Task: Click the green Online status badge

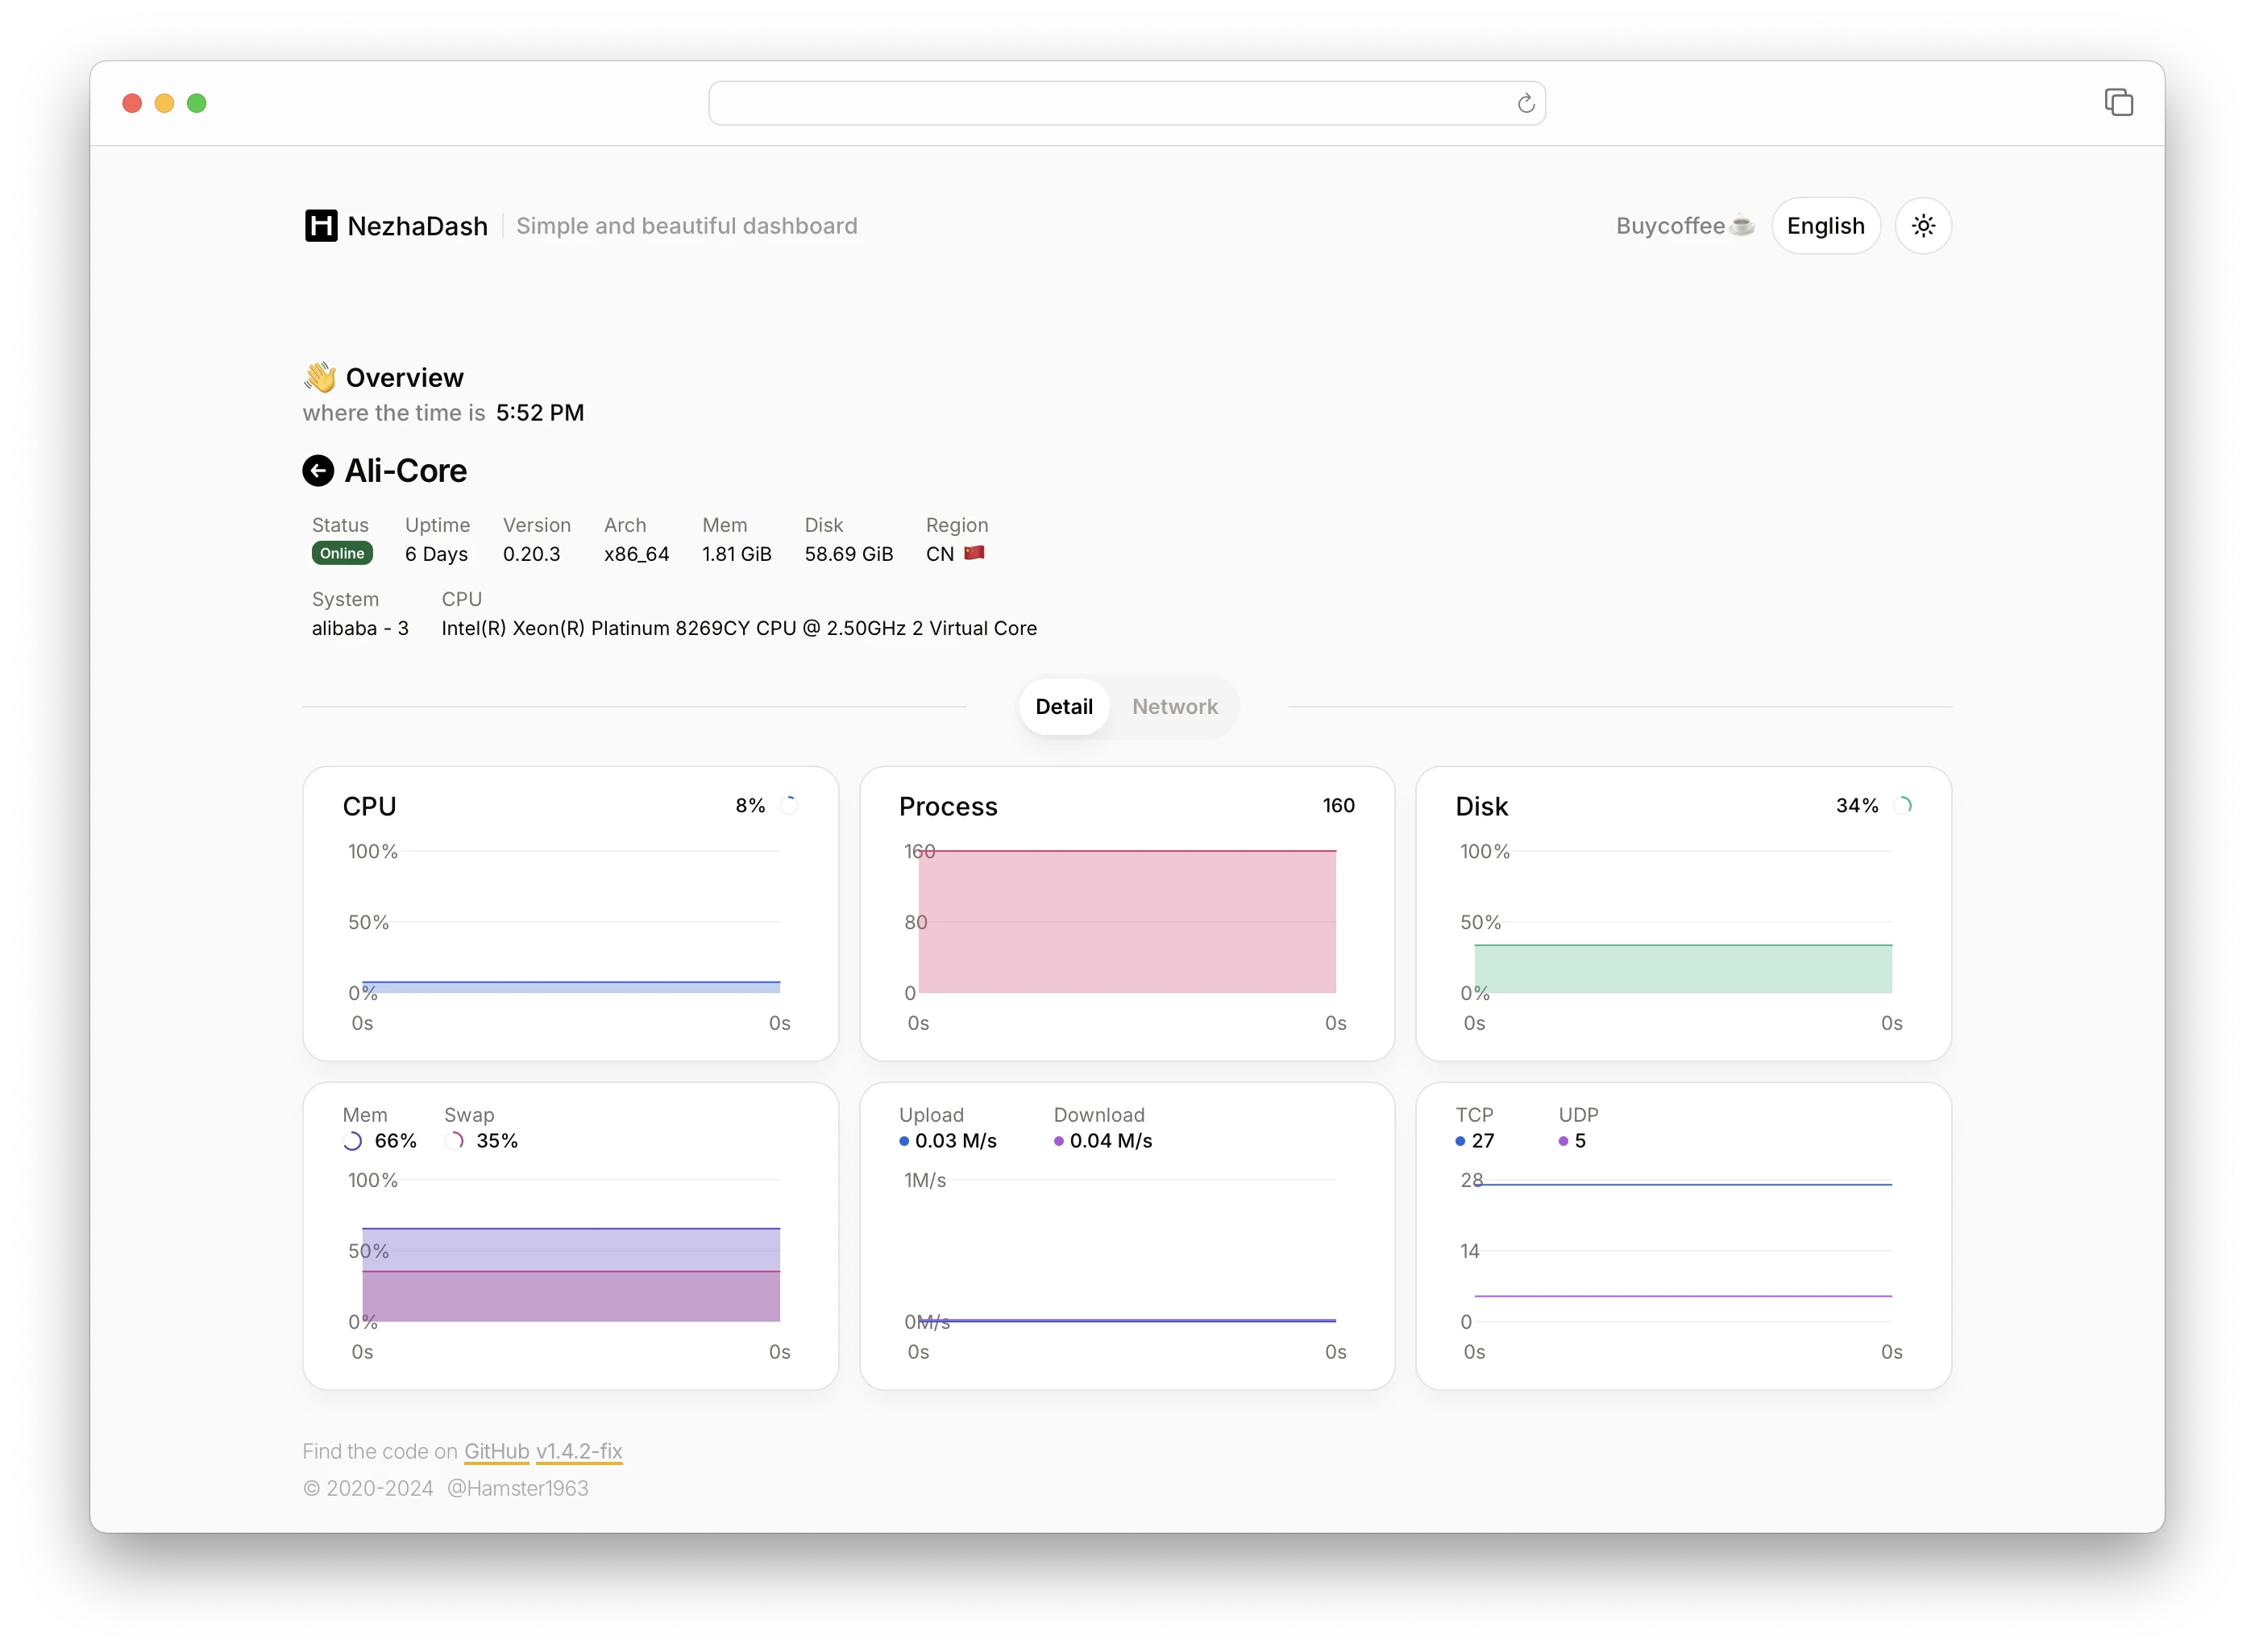Action: (342, 554)
